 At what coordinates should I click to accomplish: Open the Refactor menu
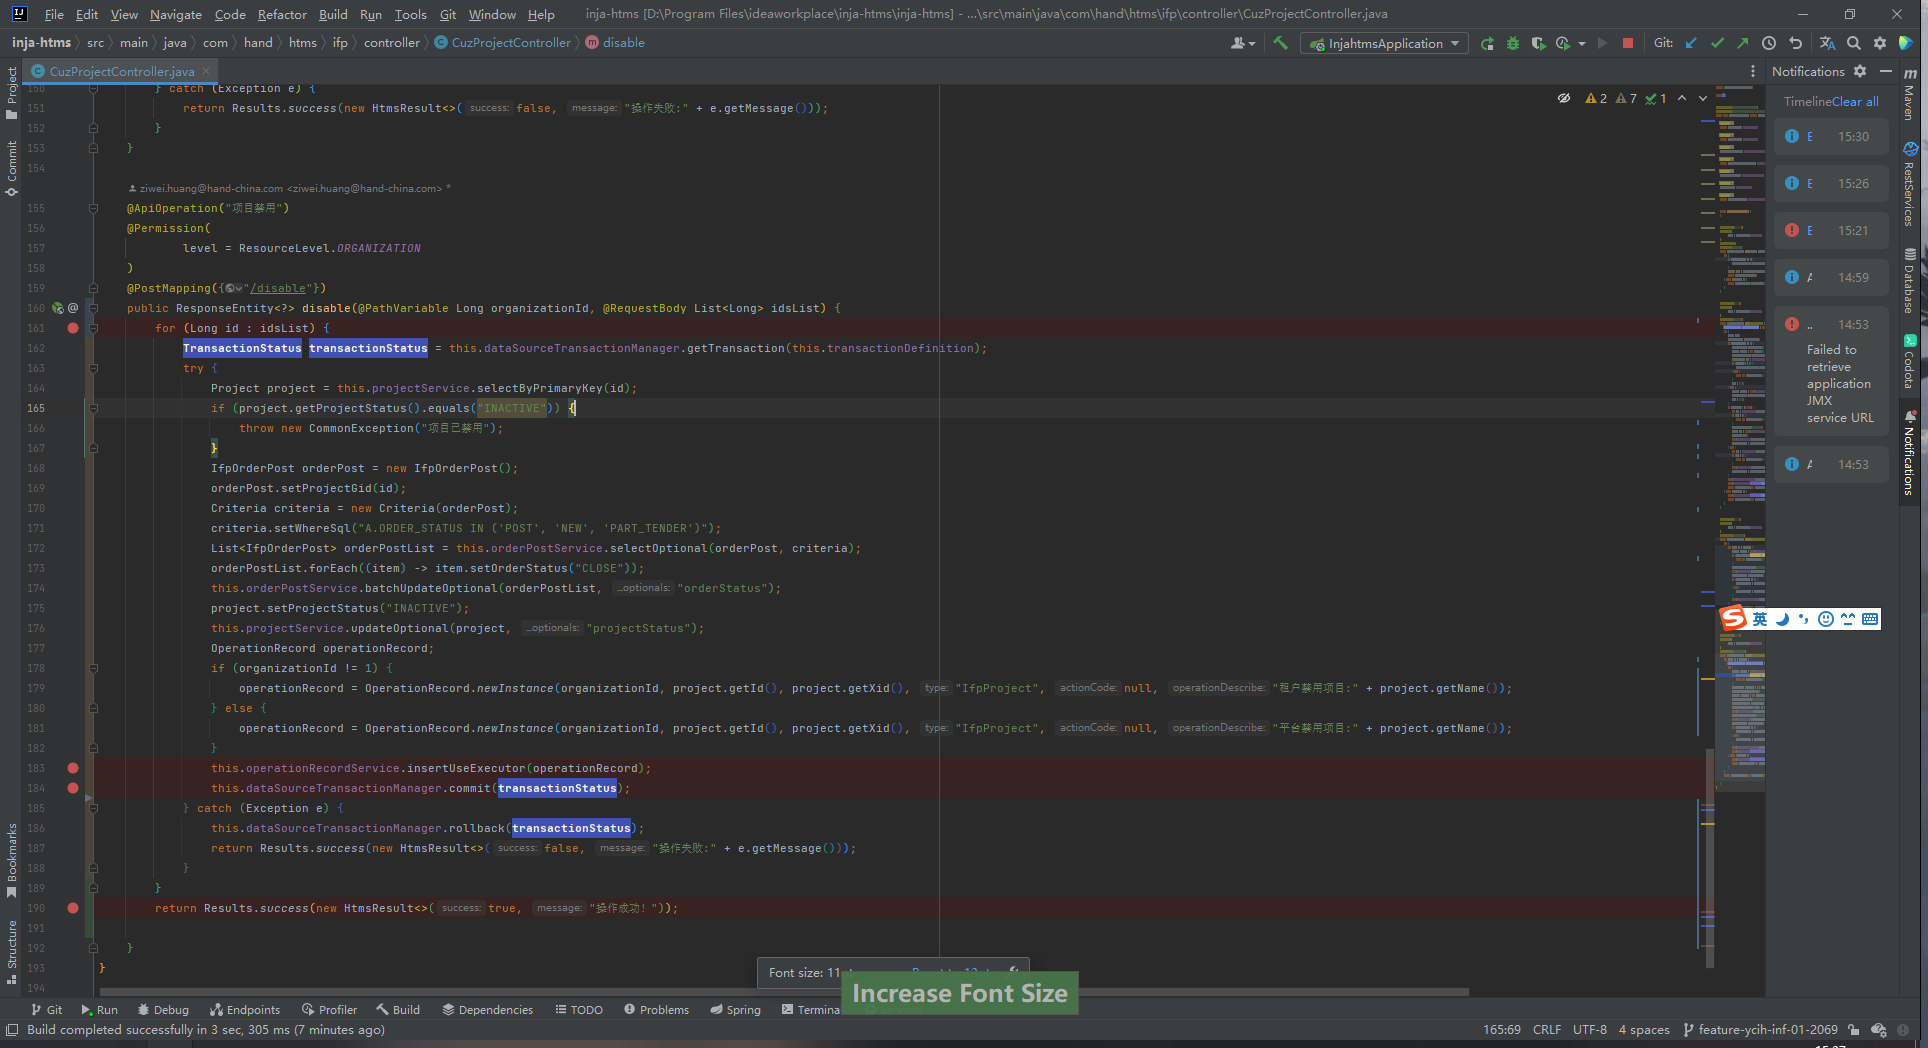coord(282,14)
